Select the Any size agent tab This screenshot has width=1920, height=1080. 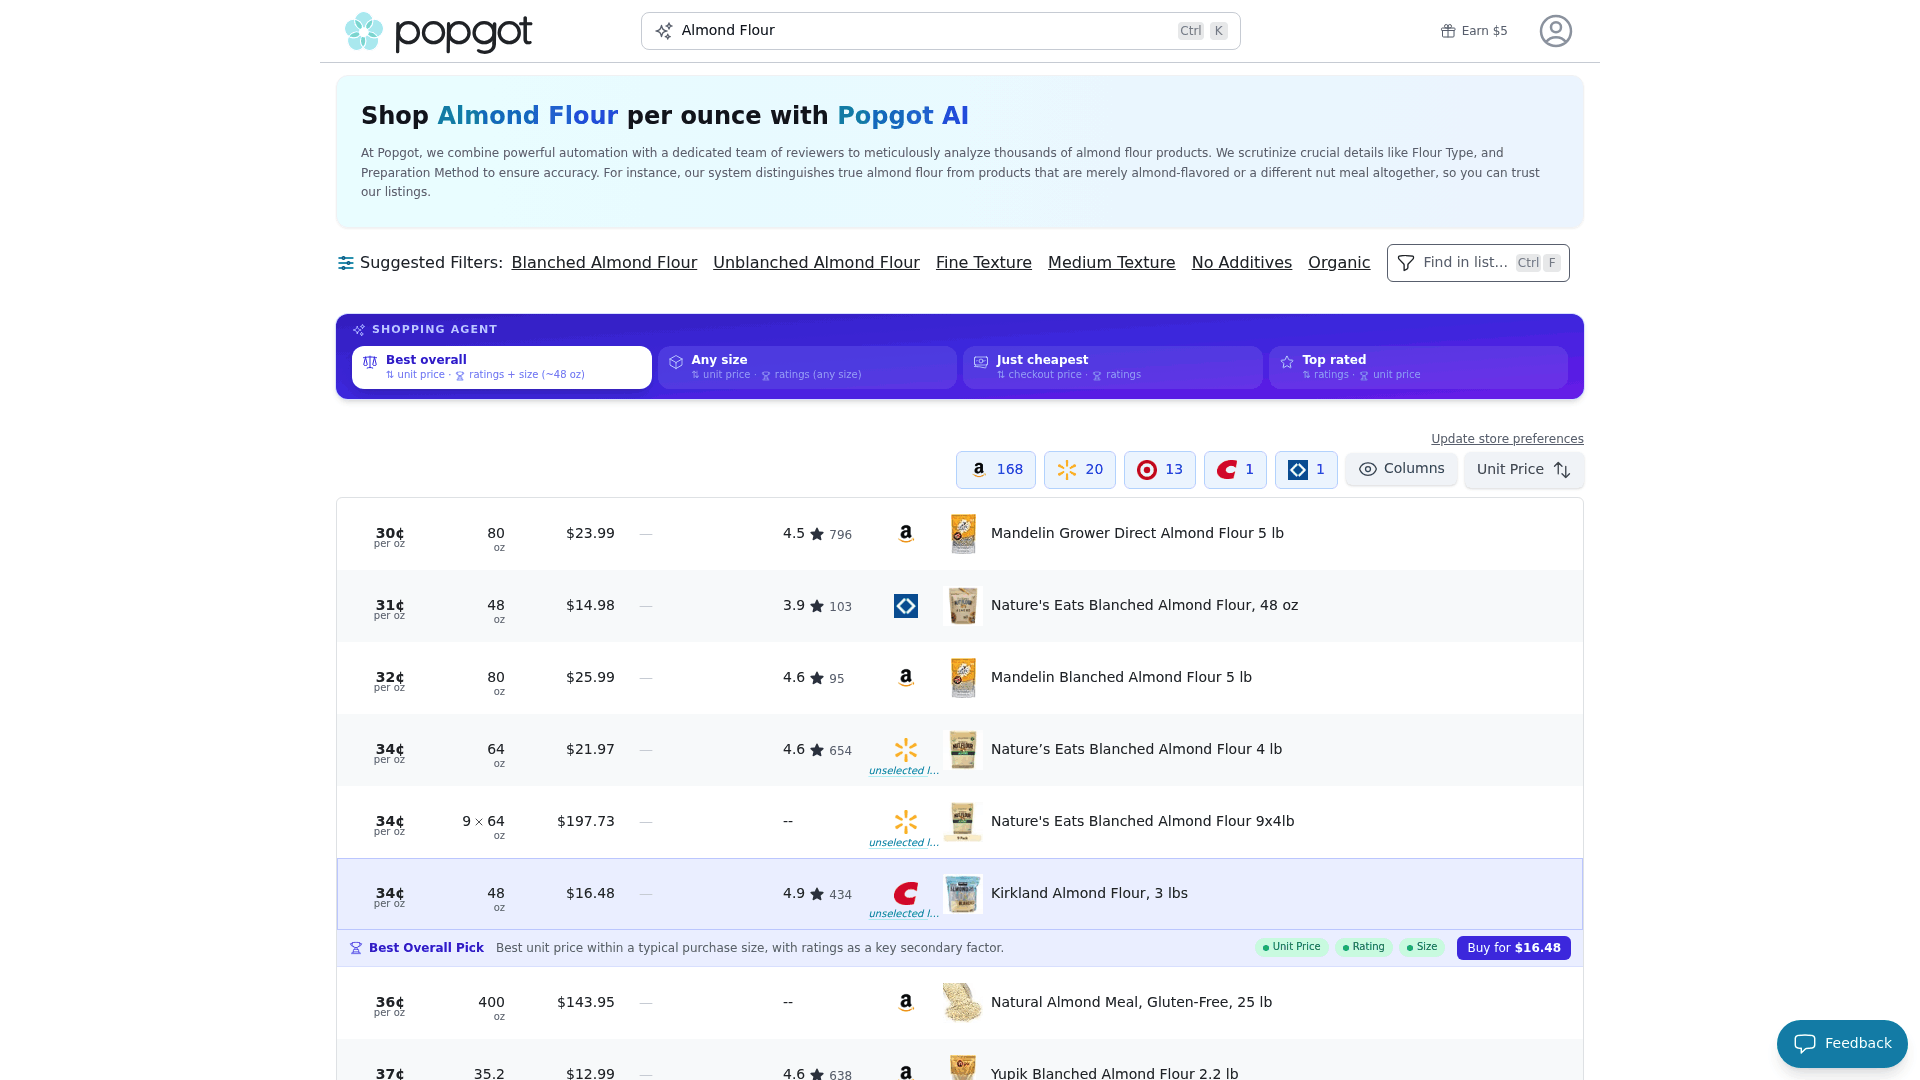pyautogui.click(x=807, y=367)
